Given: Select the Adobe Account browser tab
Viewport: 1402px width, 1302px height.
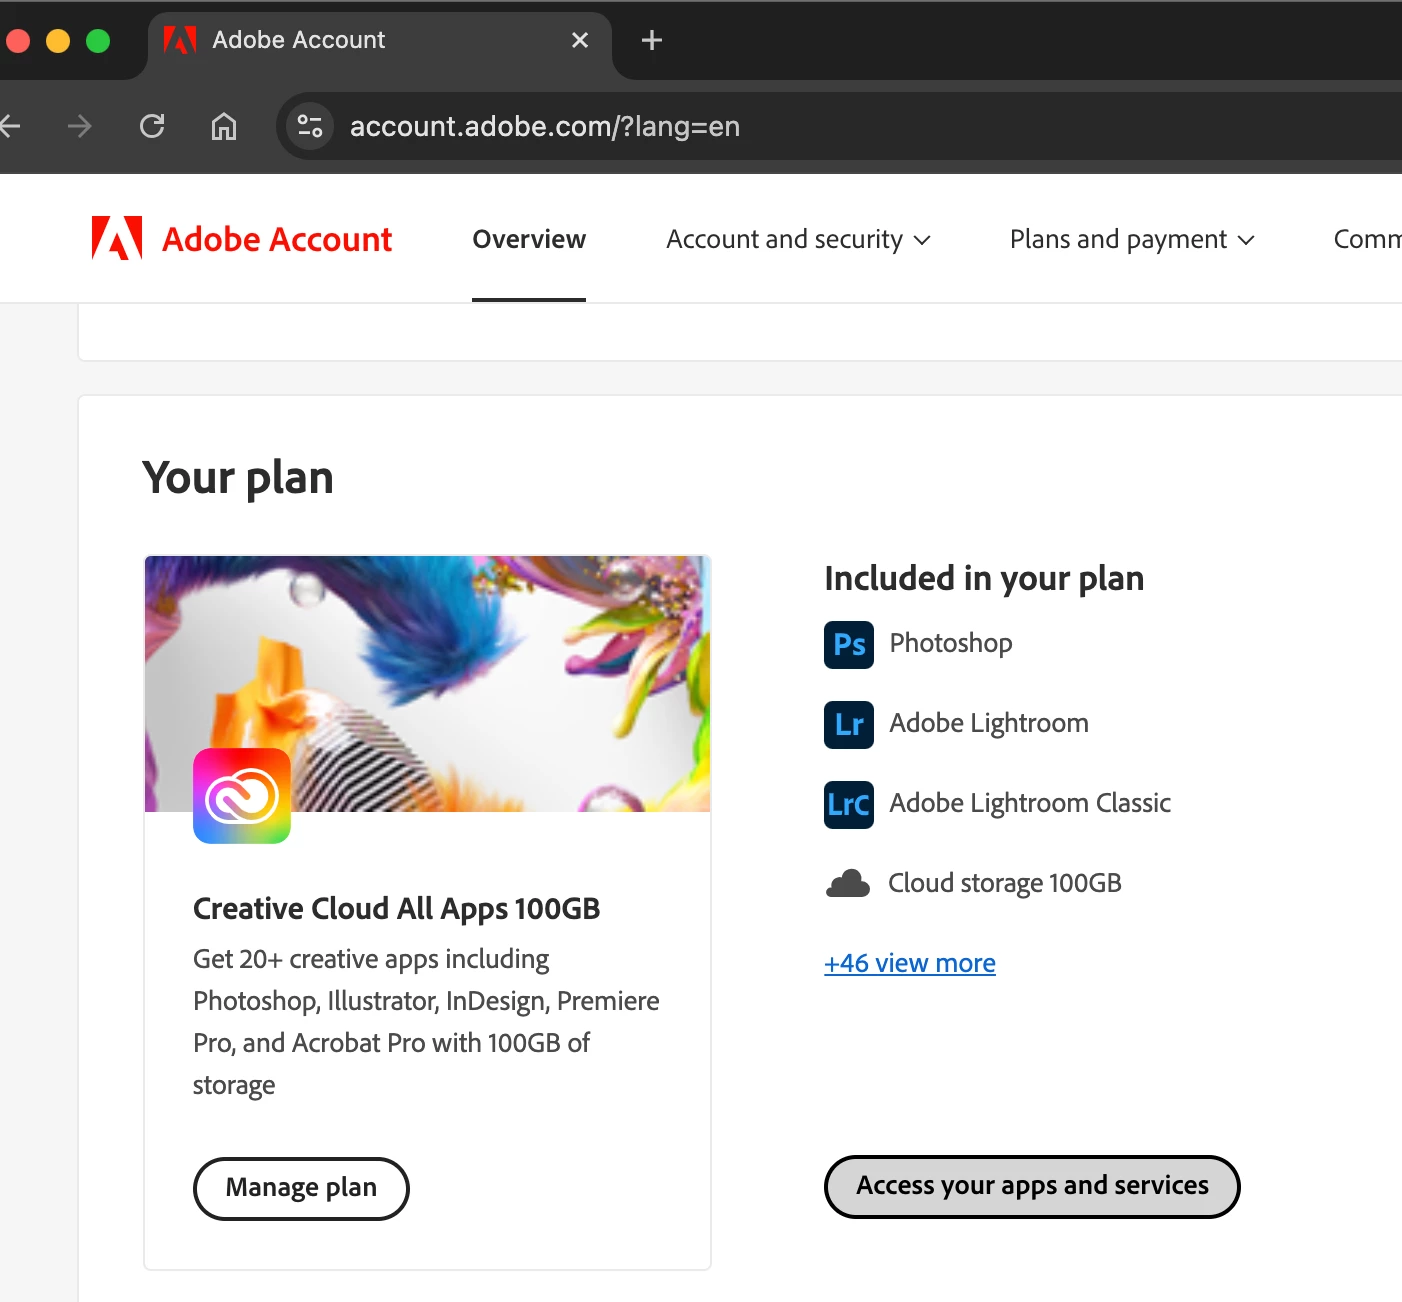Looking at the screenshot, I should coord(380,42).
